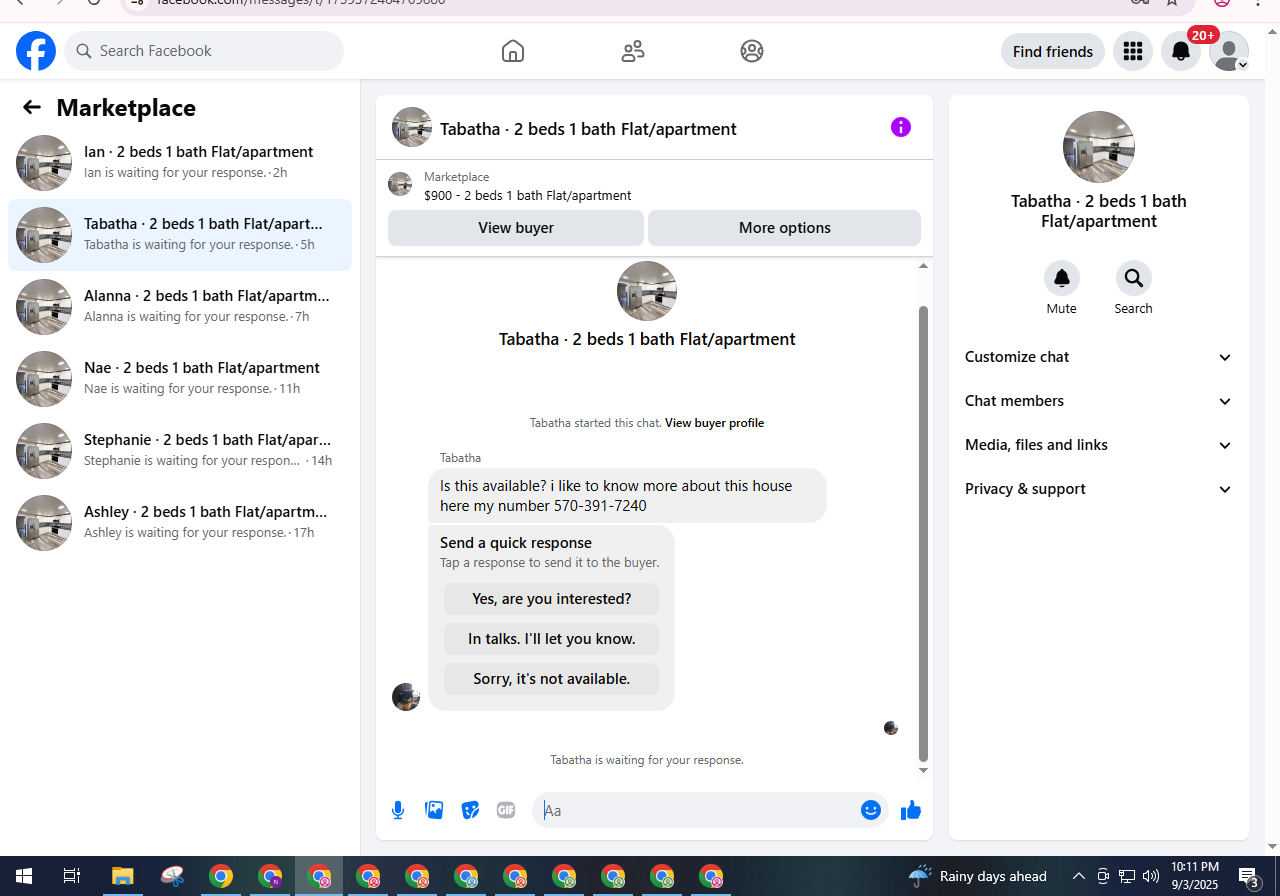Expand Customize chat section
The width and height of the screenshot is (1280, 896).
1099,357
